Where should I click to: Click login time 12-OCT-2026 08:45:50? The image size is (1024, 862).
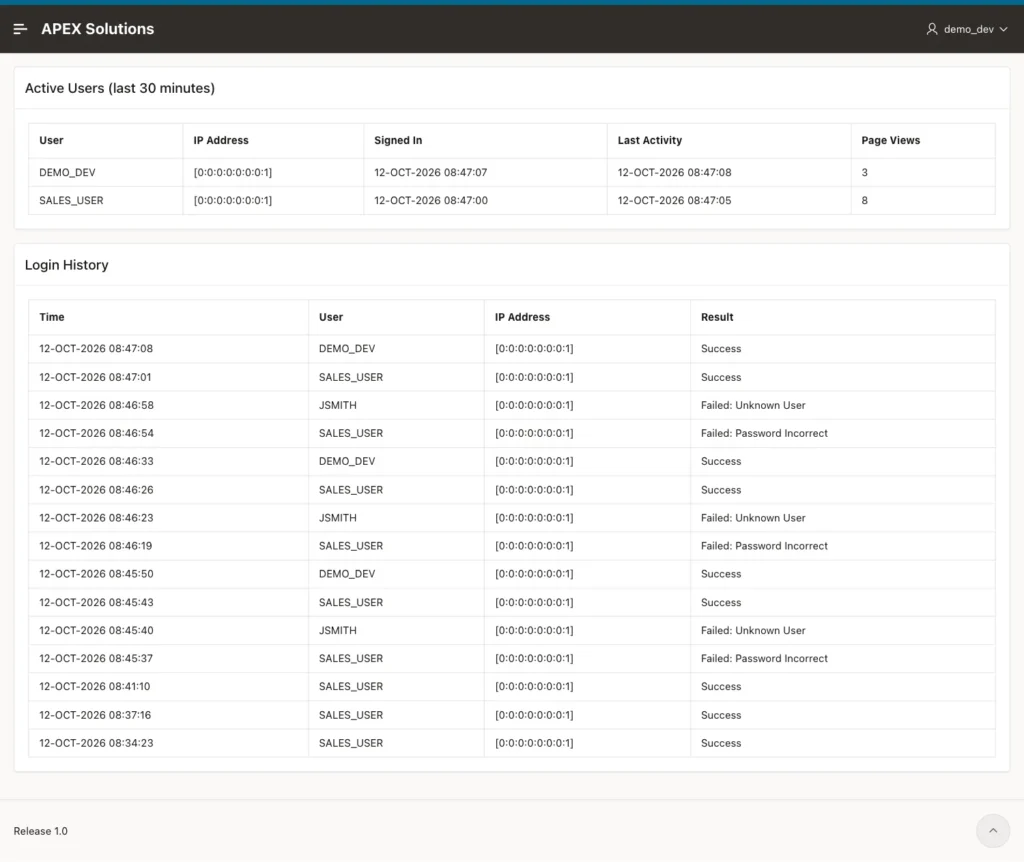tap(96, 574)
